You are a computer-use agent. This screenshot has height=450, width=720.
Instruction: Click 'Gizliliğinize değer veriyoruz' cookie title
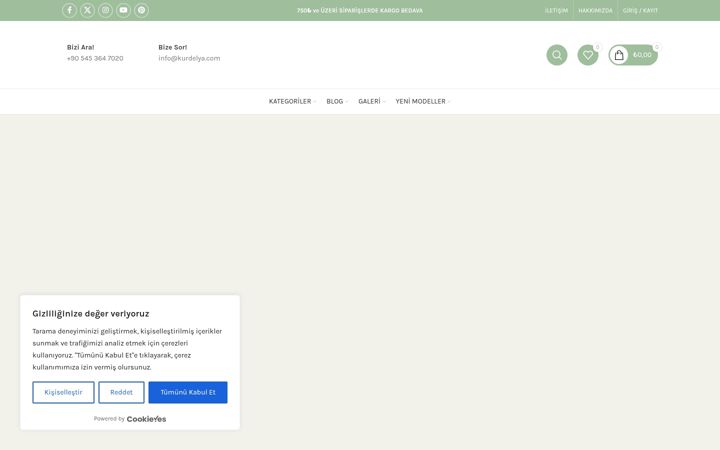pyautogui.click(x=90, y=314)
